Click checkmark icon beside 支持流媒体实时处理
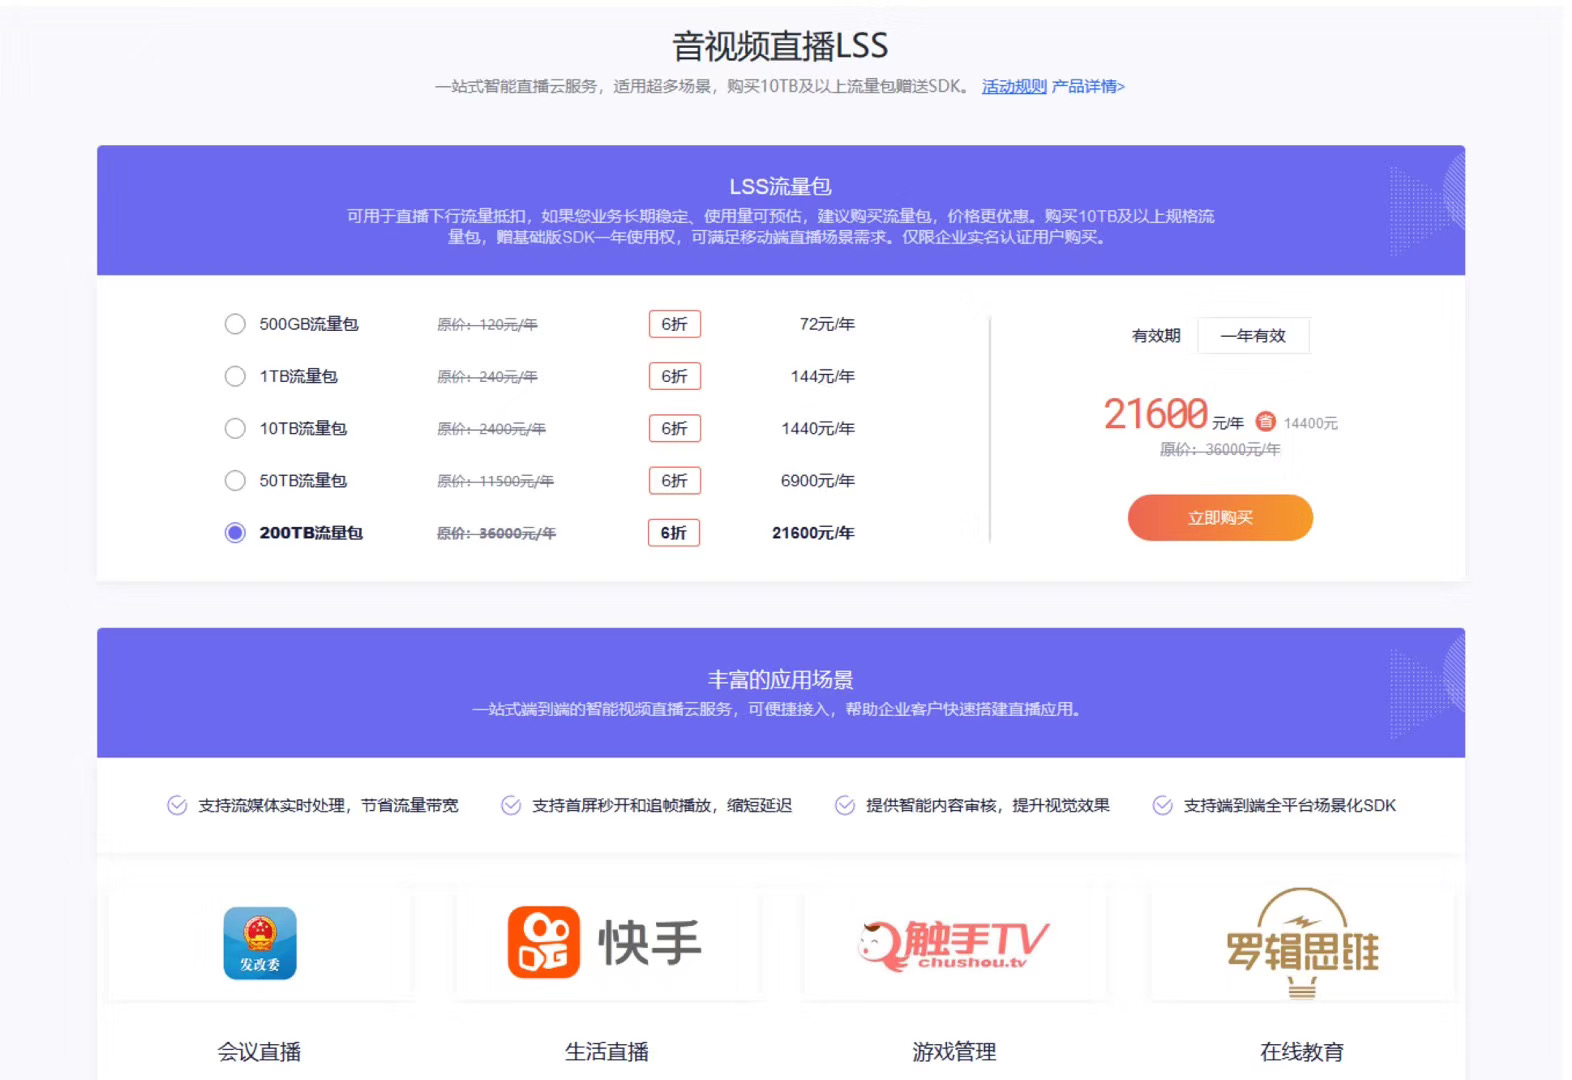Viewport: 1572px width, 1080px height. [x=177, y=806]
